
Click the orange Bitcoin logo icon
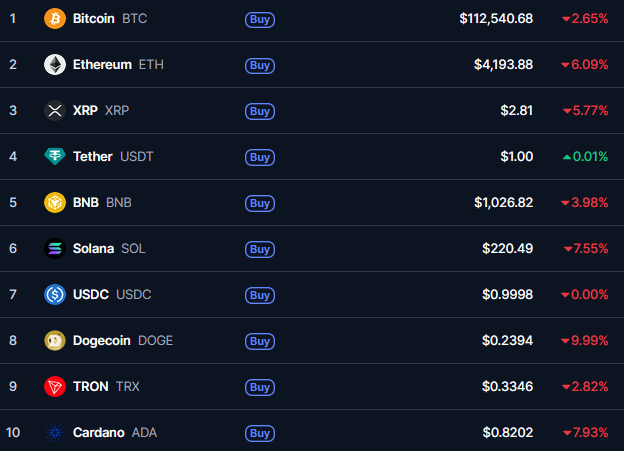[55, 19]
